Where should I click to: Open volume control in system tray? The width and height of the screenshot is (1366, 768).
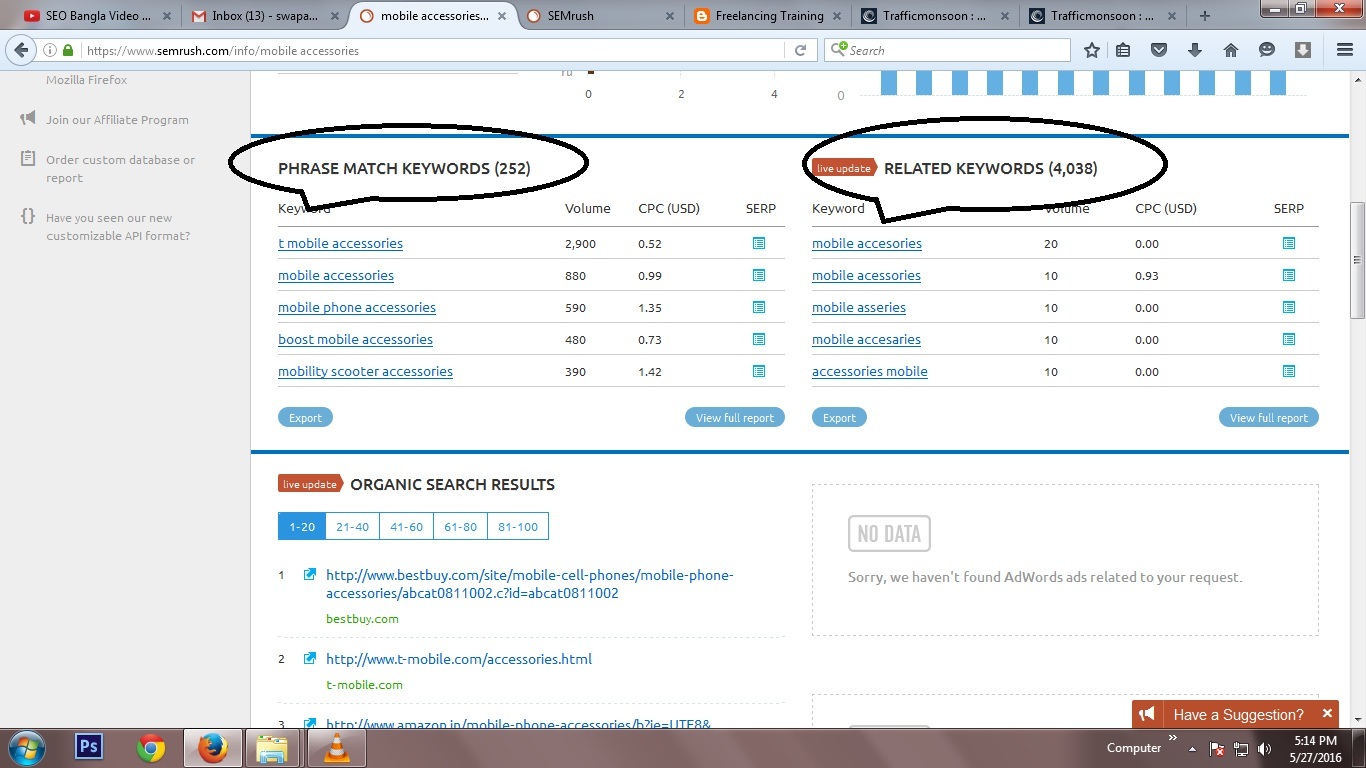(1264, 748)
